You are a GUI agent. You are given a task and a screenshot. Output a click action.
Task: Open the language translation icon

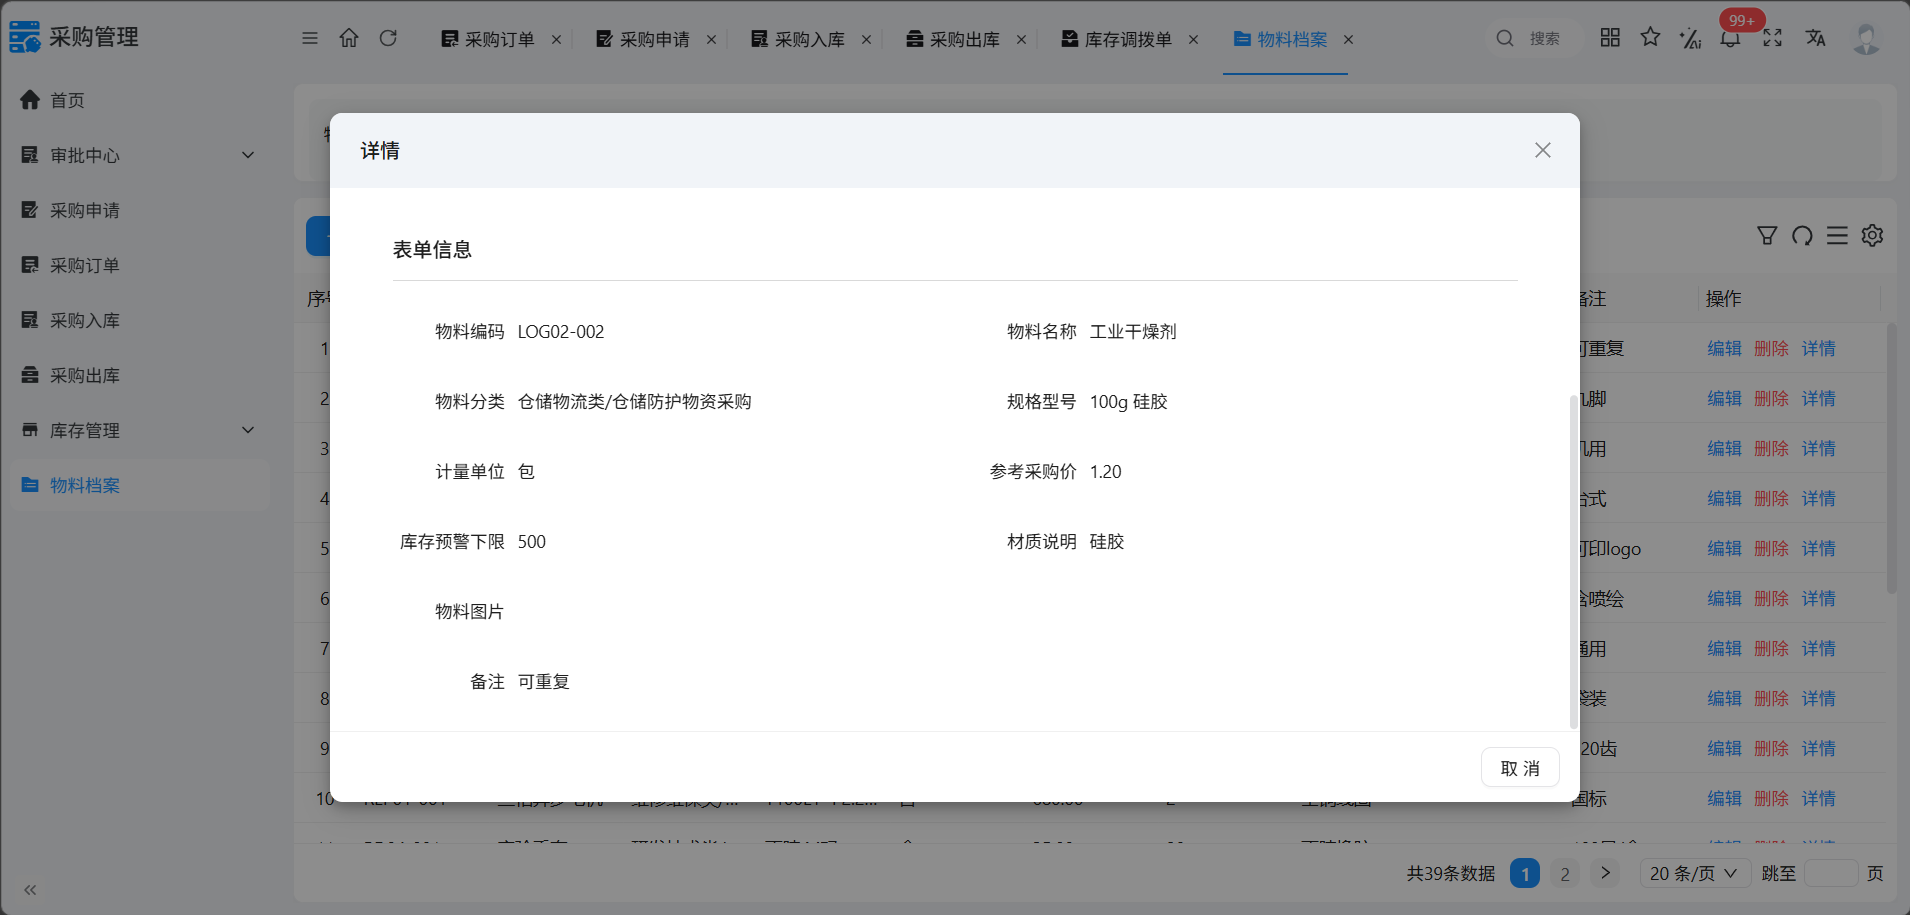pos(1815,38)
